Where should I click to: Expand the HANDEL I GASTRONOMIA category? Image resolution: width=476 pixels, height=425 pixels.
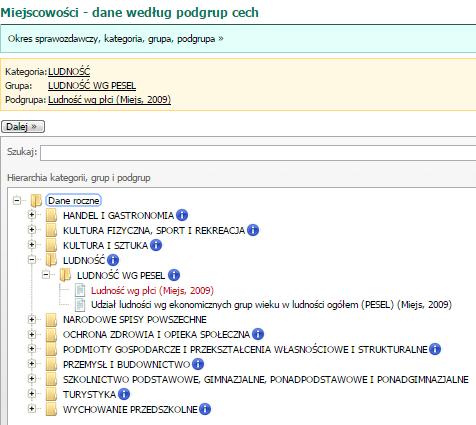click(32, 215)
